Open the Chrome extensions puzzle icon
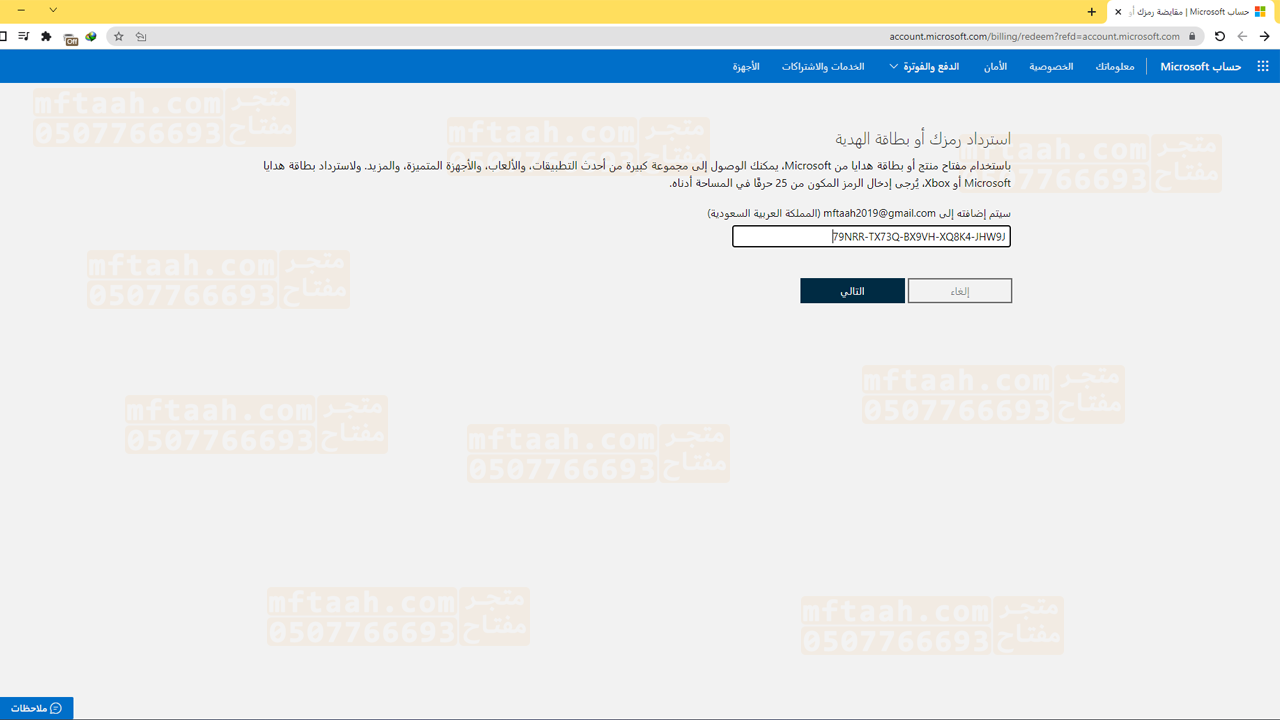Screen dimensions: 1280x720 point(46,36)
